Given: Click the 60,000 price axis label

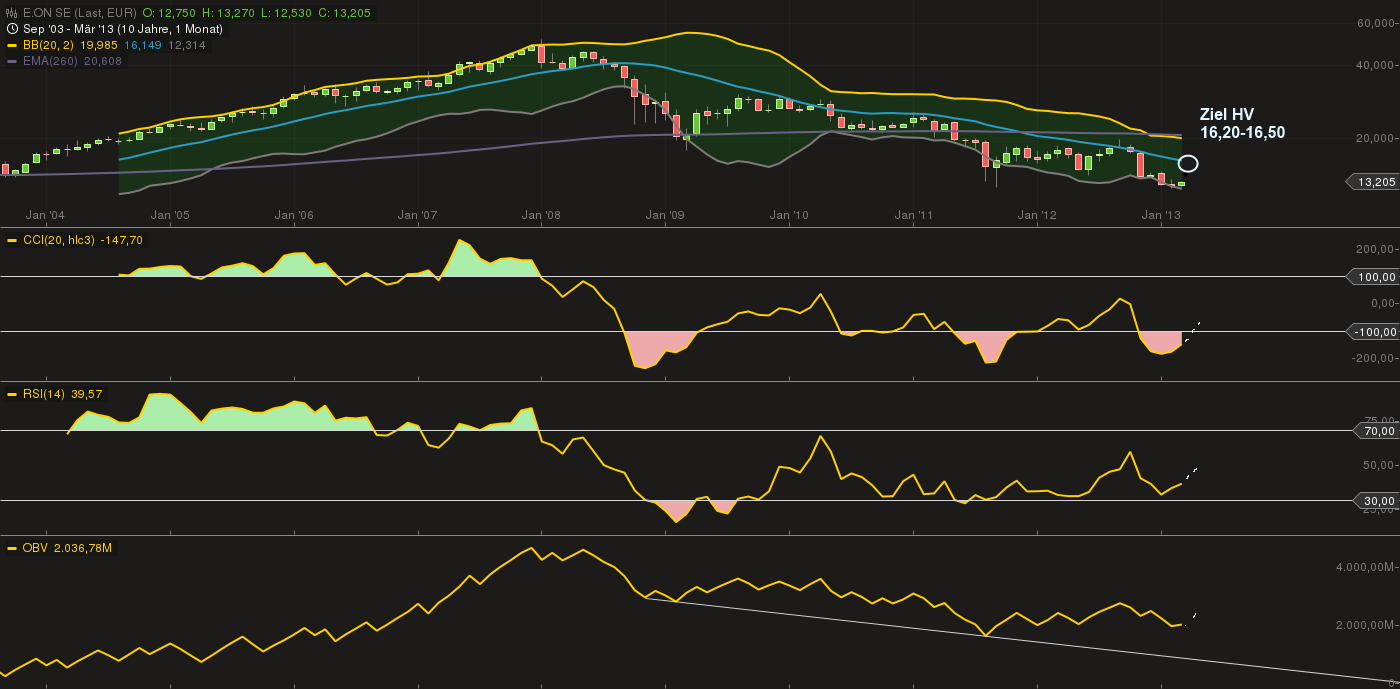Looking at the screenshot, I should pos(1376,23).
